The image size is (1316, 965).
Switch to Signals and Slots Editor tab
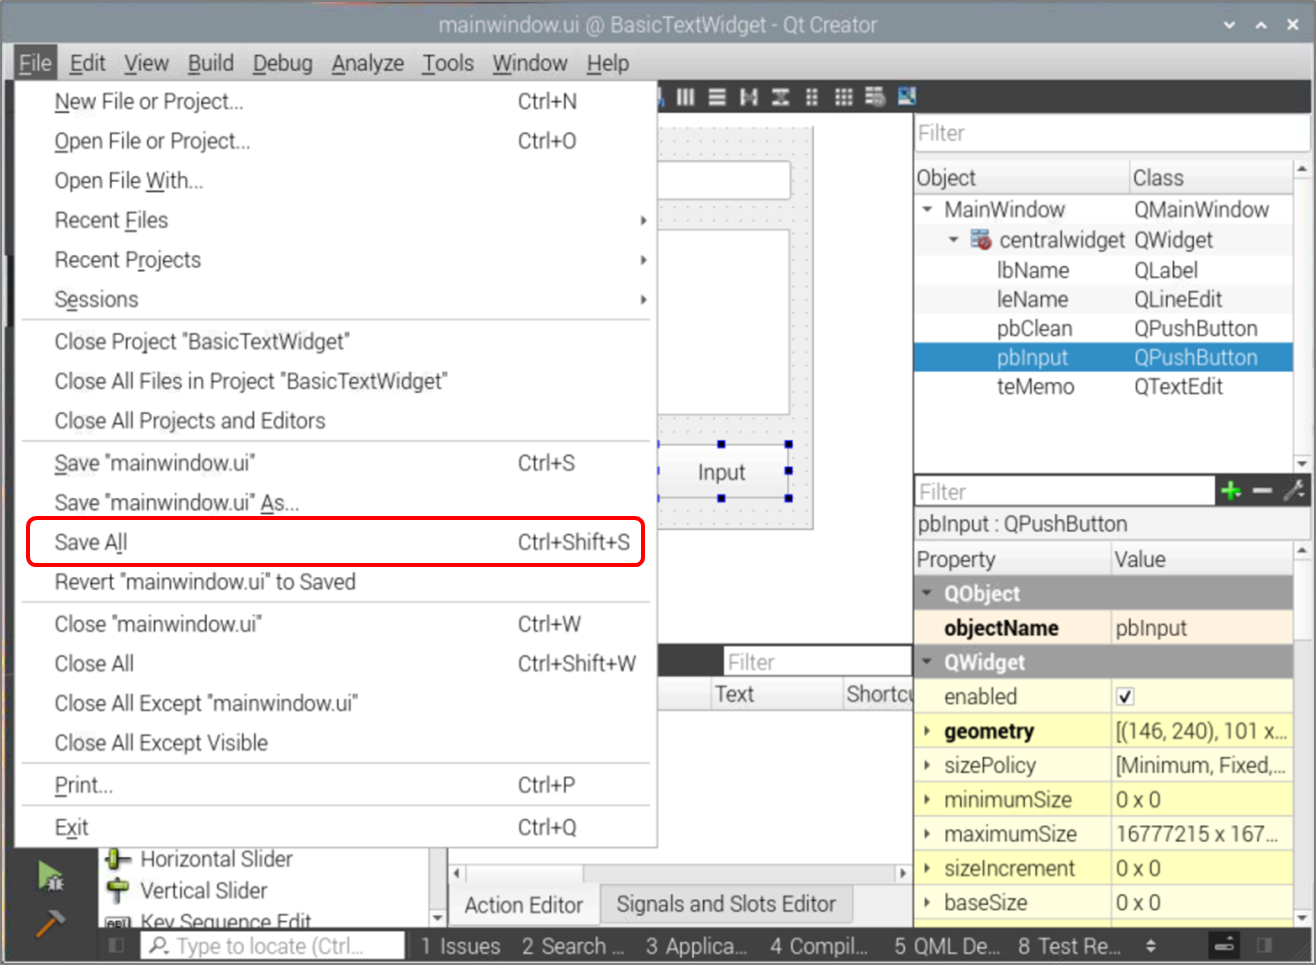point(726,904)
